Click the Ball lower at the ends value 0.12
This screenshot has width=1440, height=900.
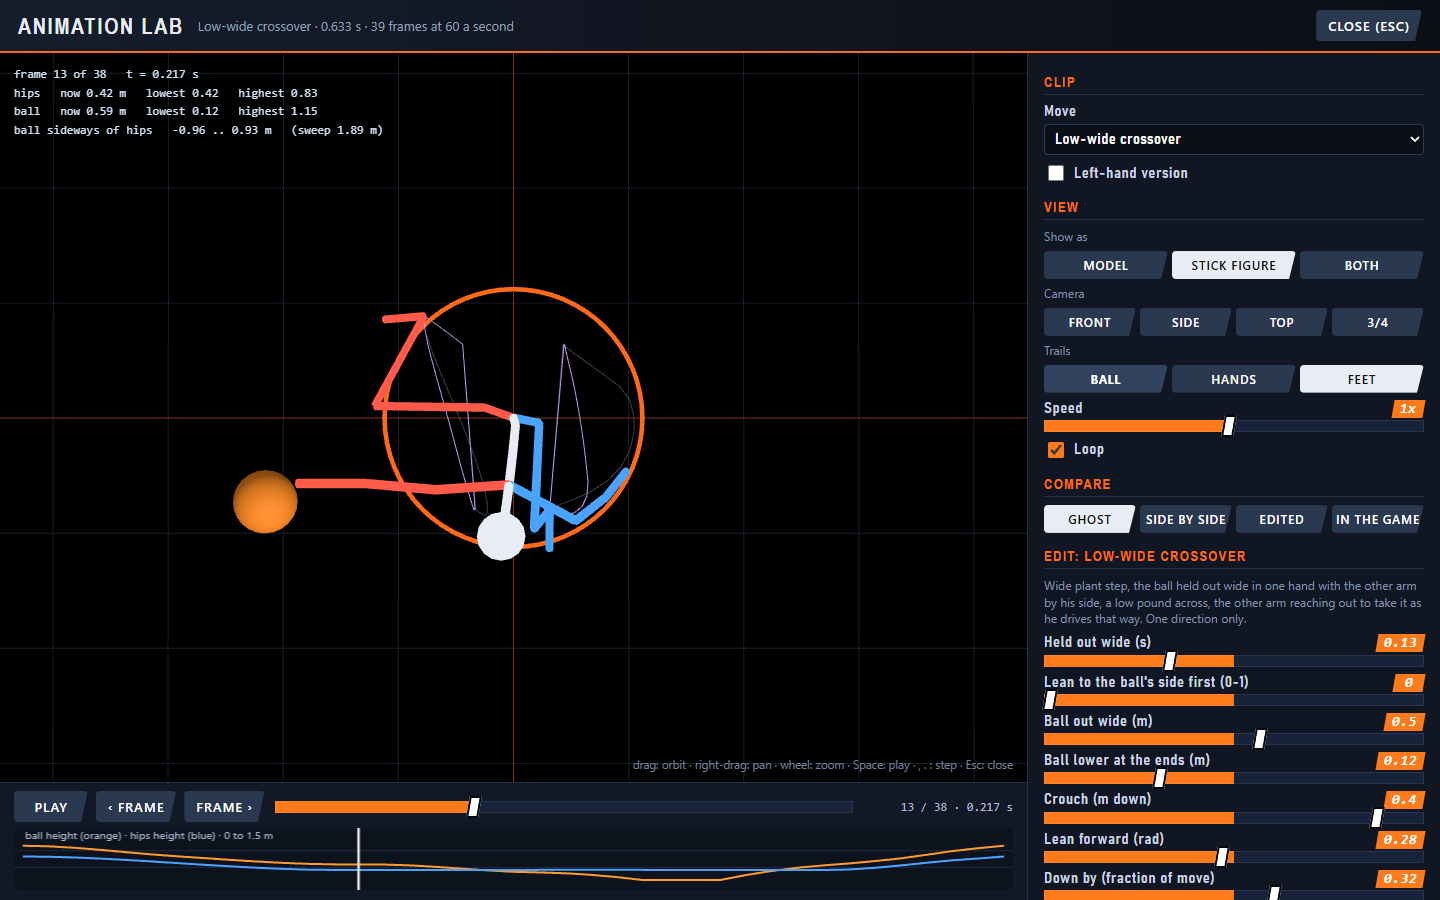pos(1400,760)
